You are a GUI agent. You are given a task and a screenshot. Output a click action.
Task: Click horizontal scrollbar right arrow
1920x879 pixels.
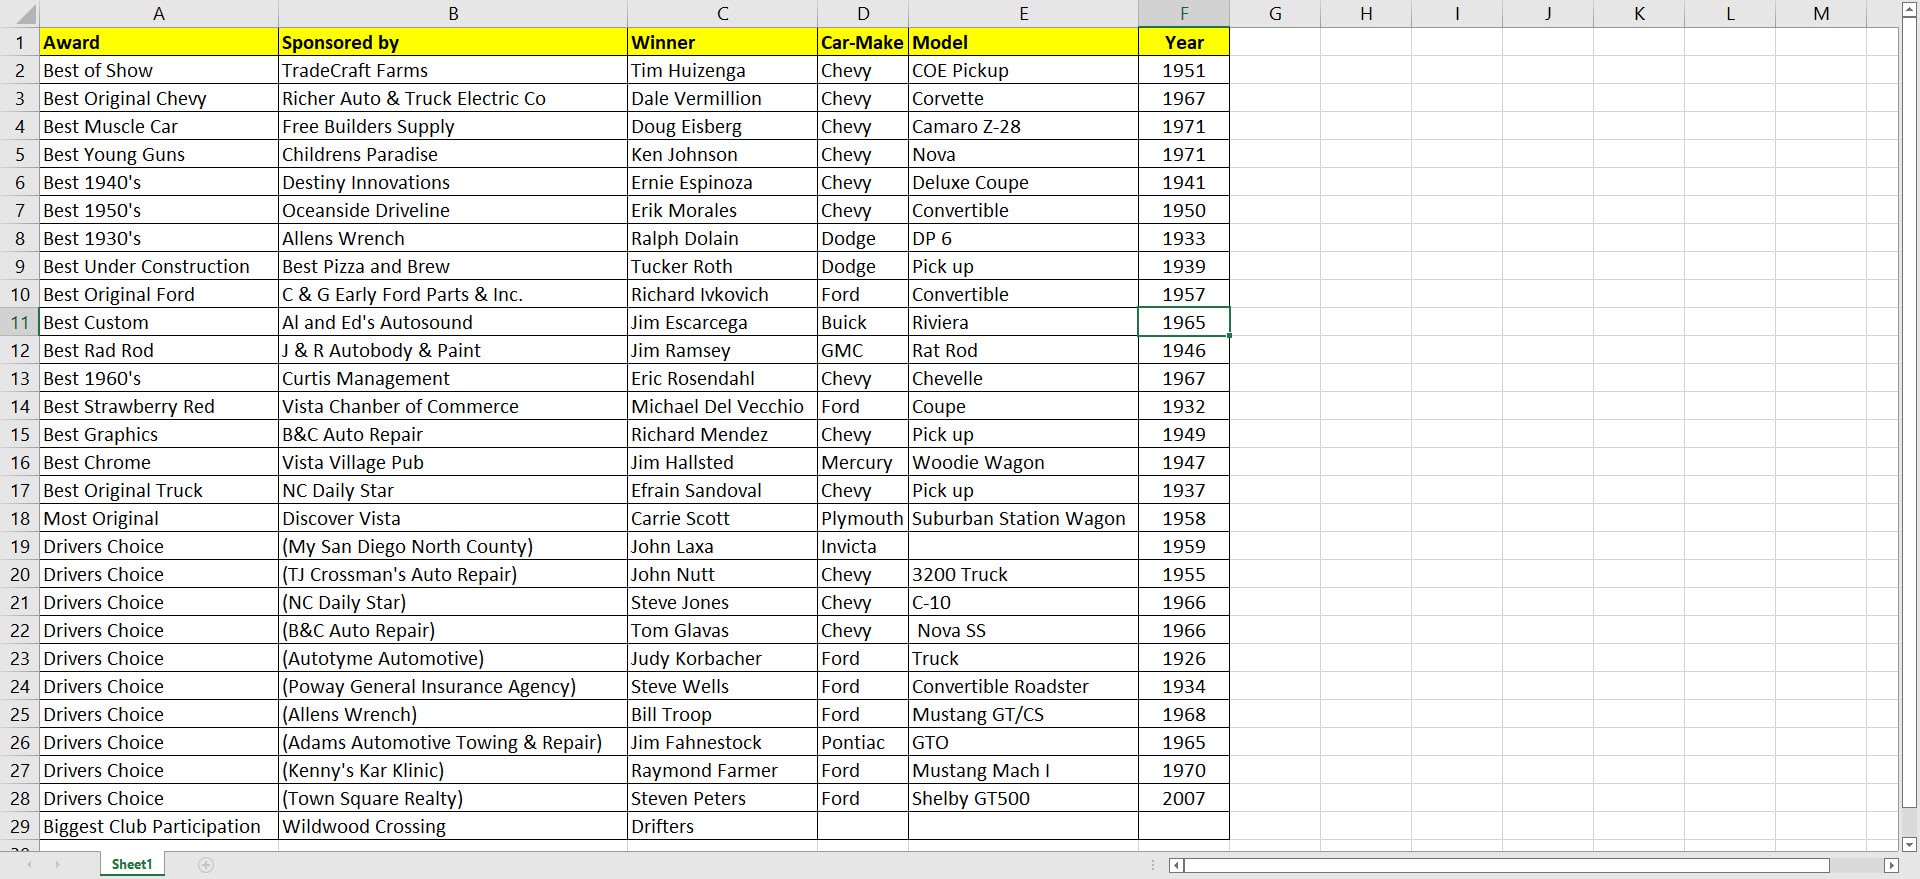pyautogui.click(x=1891, y=865)
